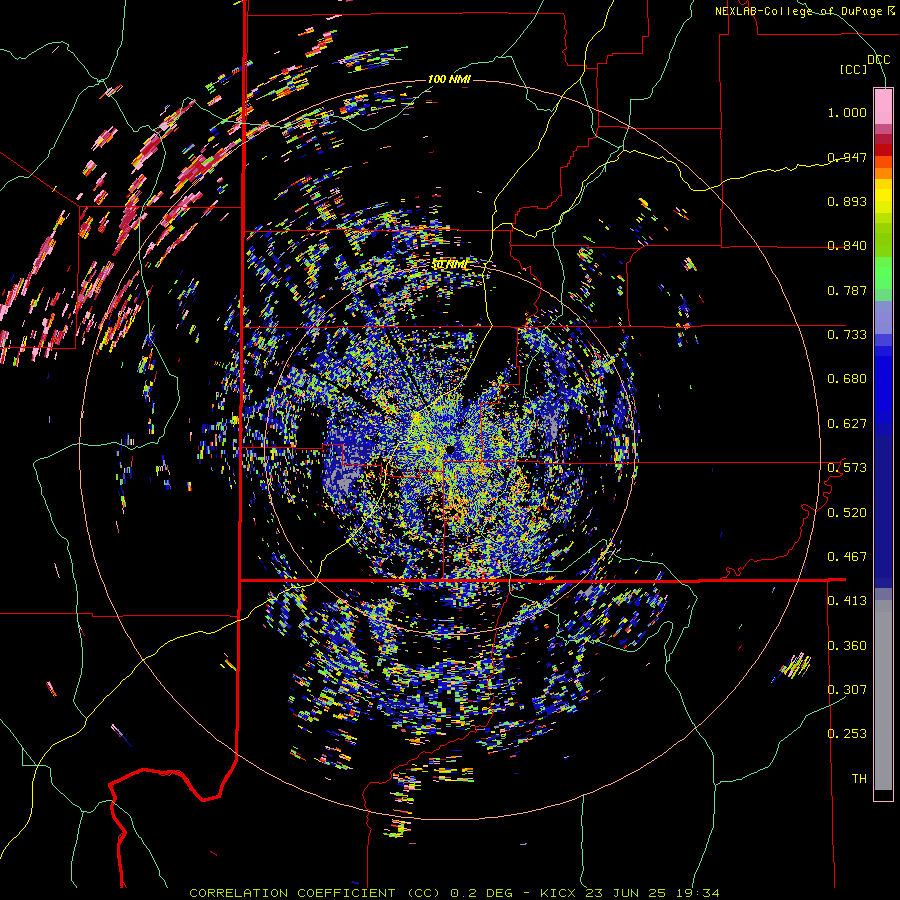Click the TH threshold label
The width and height of the screenshot is (900, 900).
pos(859,779)
